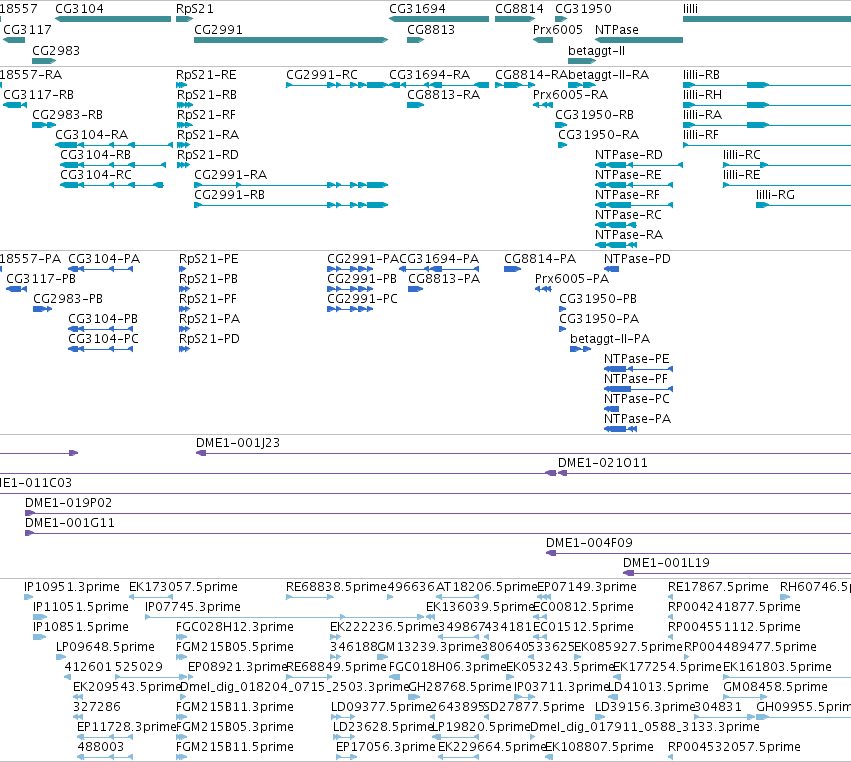Select EST LP09648.5prime
The height and width of the screenshot is (762, 851).
61,658
